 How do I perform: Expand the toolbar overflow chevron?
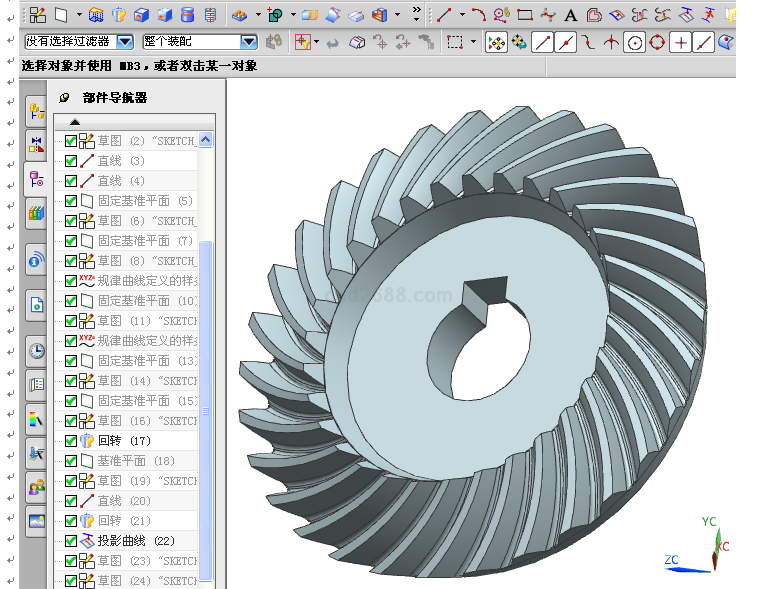click(x=416, y=12)
